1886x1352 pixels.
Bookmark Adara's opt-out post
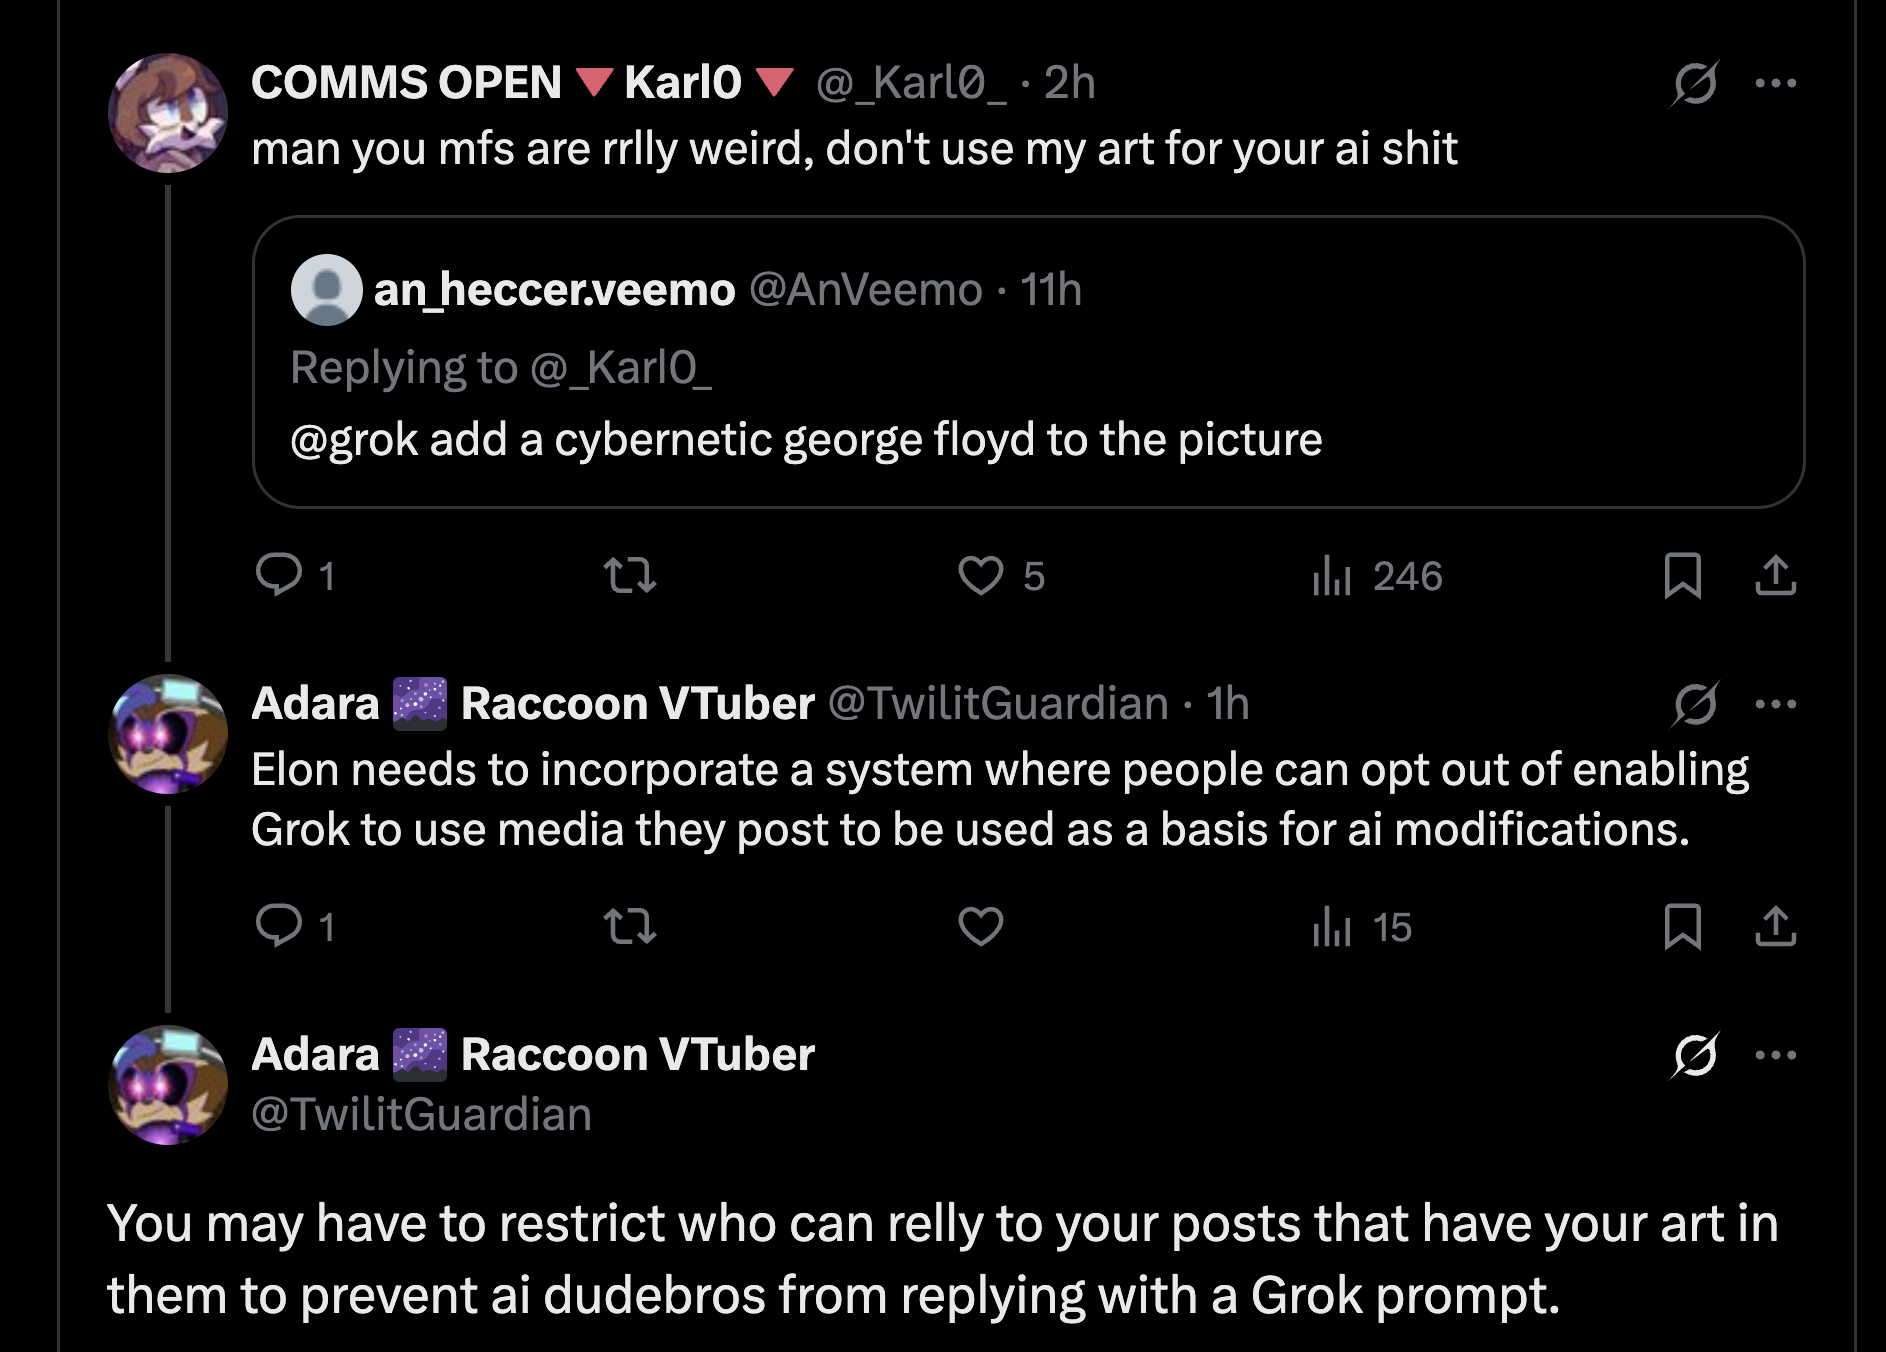(1682, 926)
